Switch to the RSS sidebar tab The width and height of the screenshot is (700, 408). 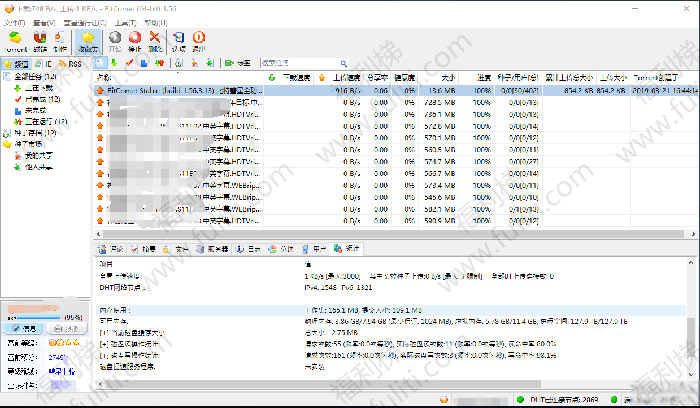[70, 63]
